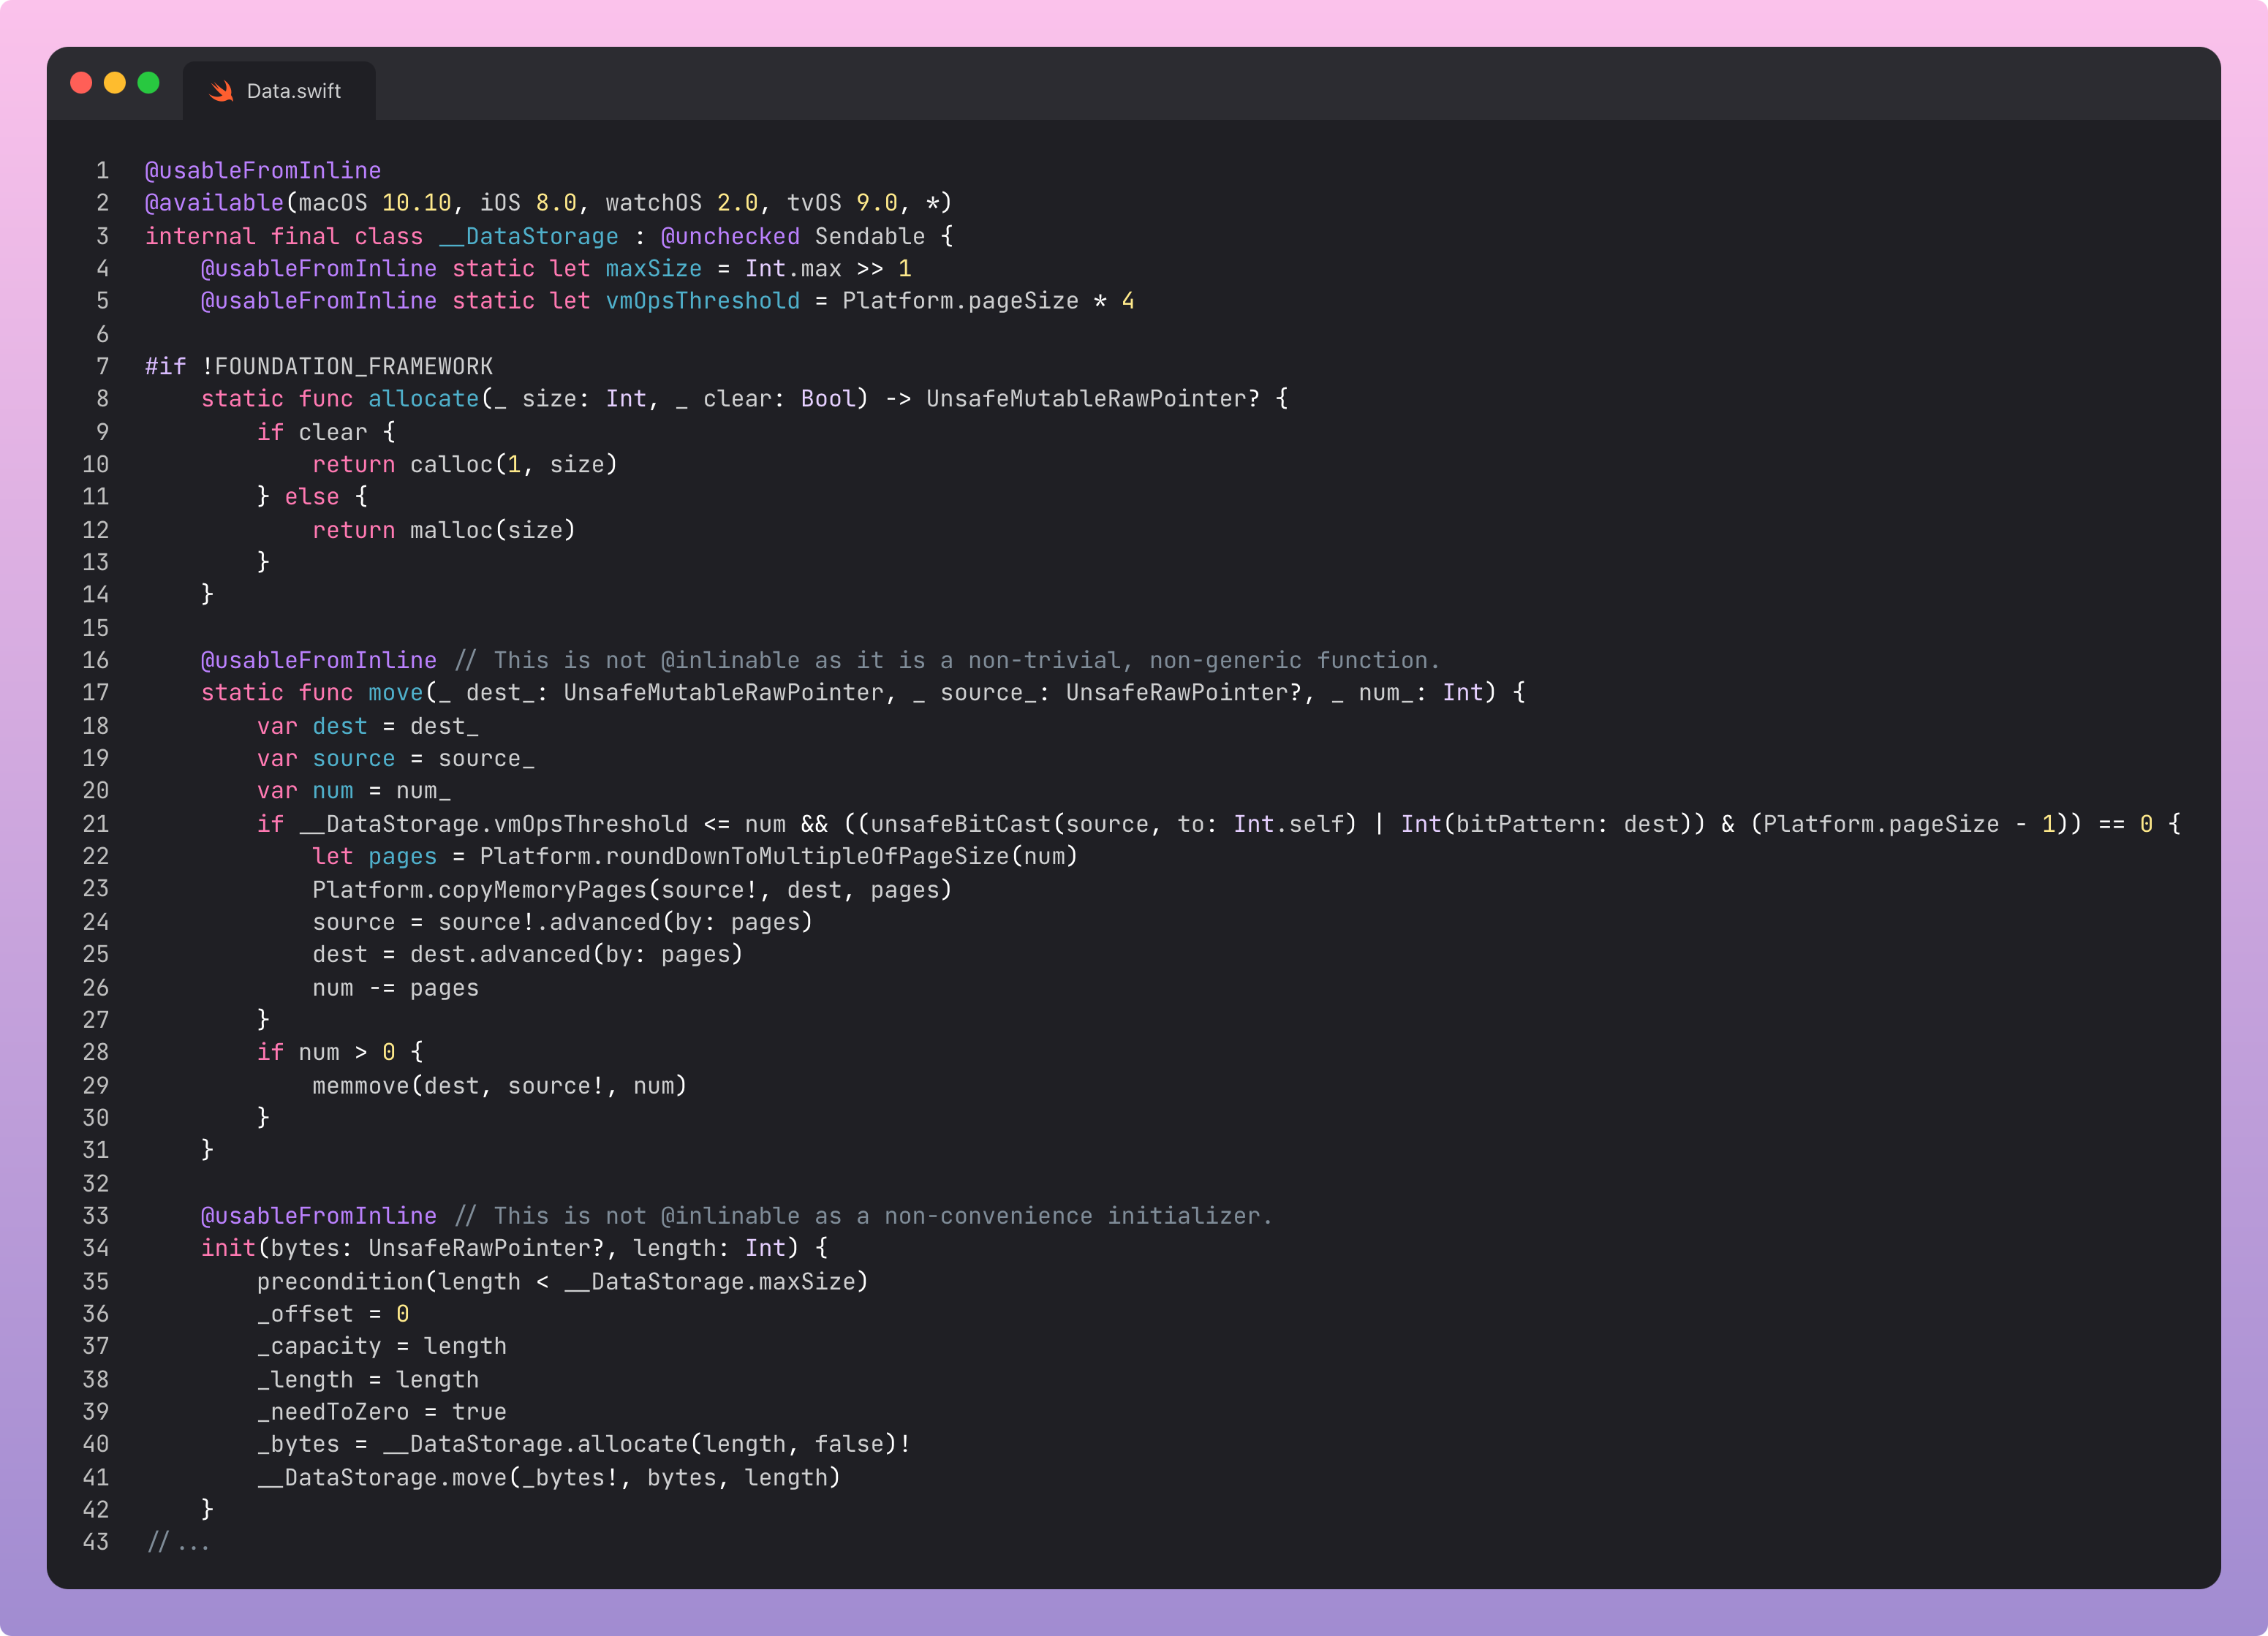
Task: Click the @available attribute on line 2
Action: pyautogui.click(x=214, y=203)
